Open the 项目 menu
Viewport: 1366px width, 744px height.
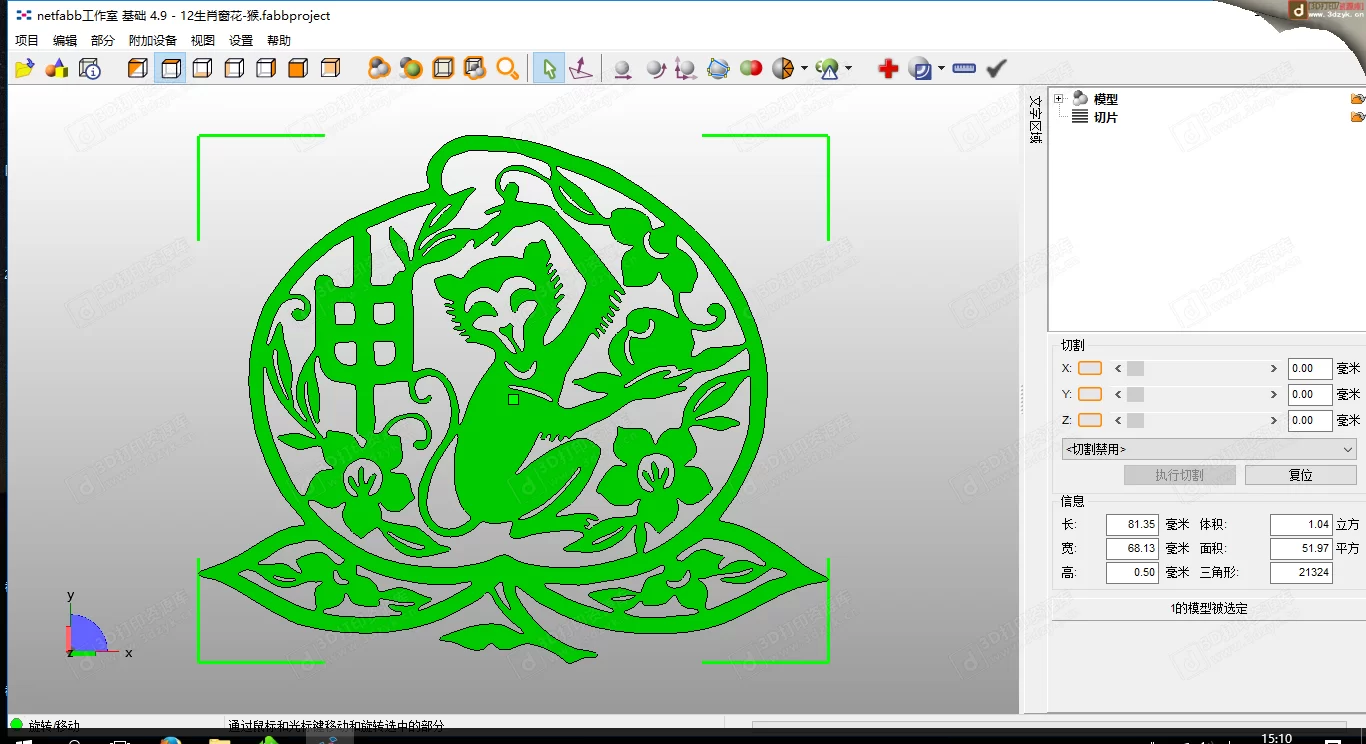click(x=27, y=41)
